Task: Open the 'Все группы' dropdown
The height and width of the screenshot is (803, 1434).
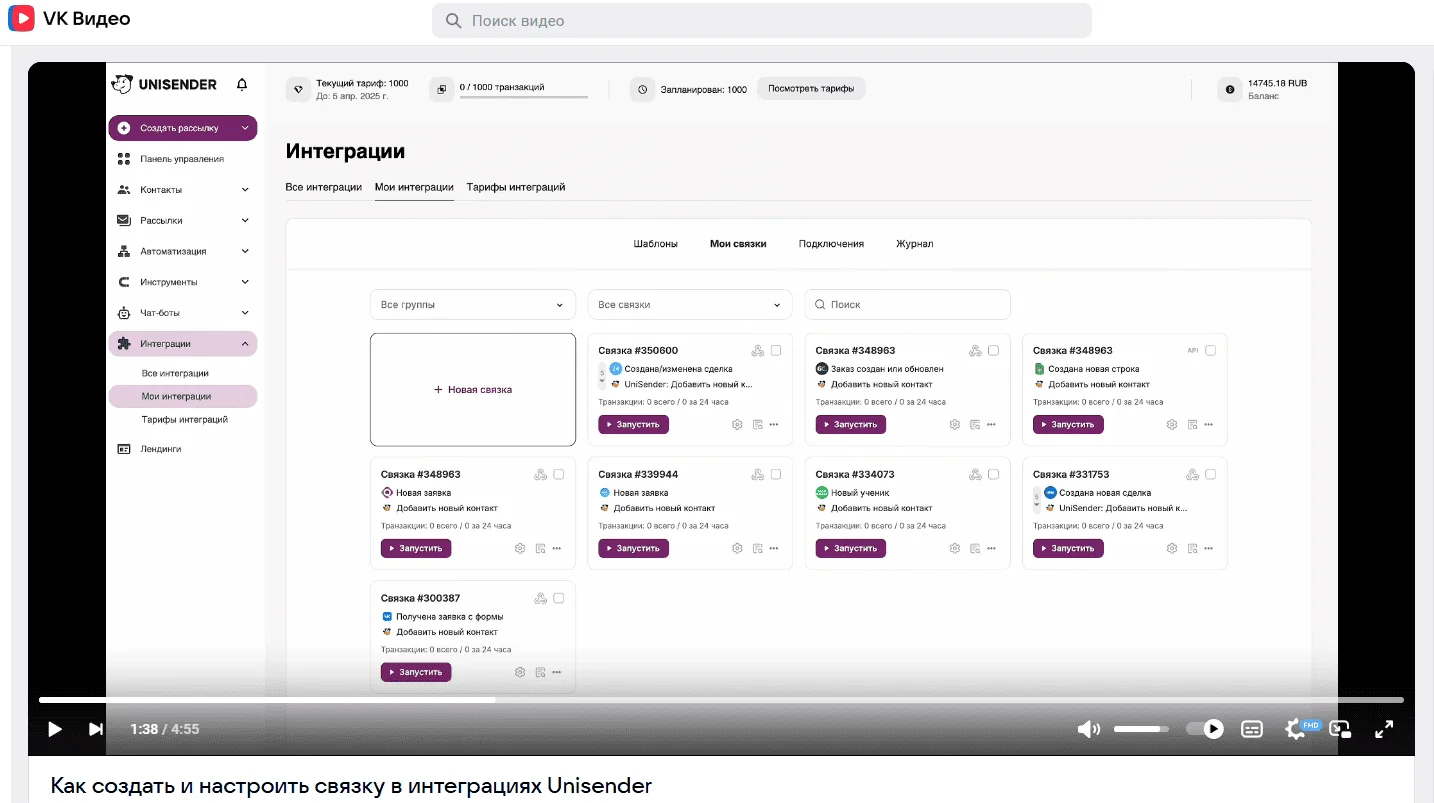Action: click(473, 305)
